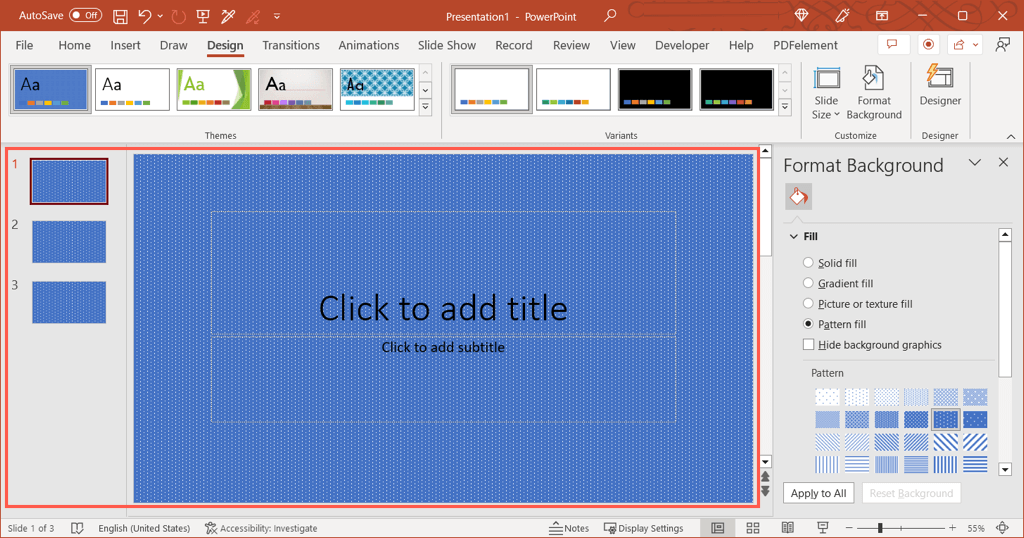Select slide 2 thumbnail
The image size is (1024, 538).
69,242
